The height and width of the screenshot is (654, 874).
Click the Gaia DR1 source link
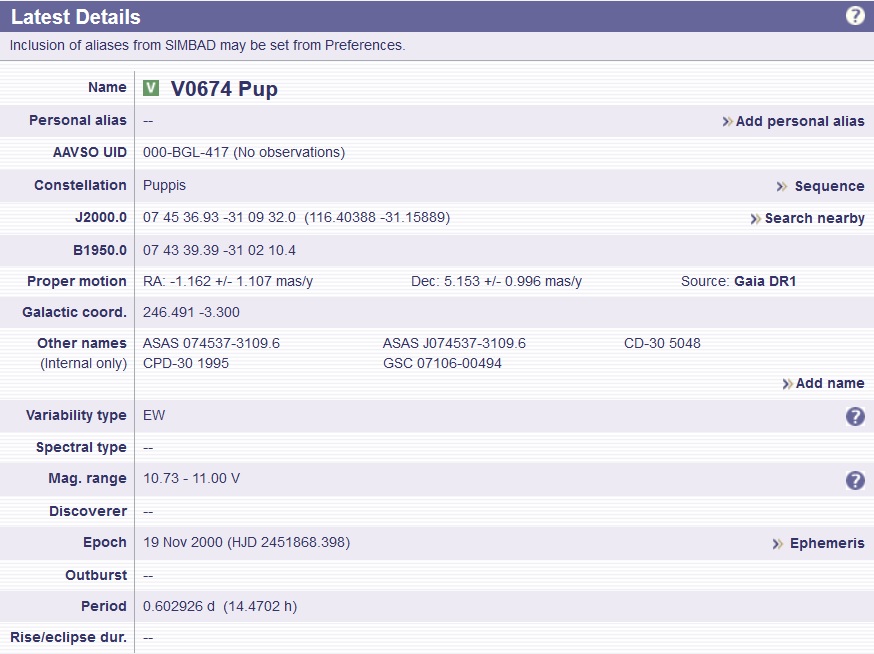pos(765,281)
